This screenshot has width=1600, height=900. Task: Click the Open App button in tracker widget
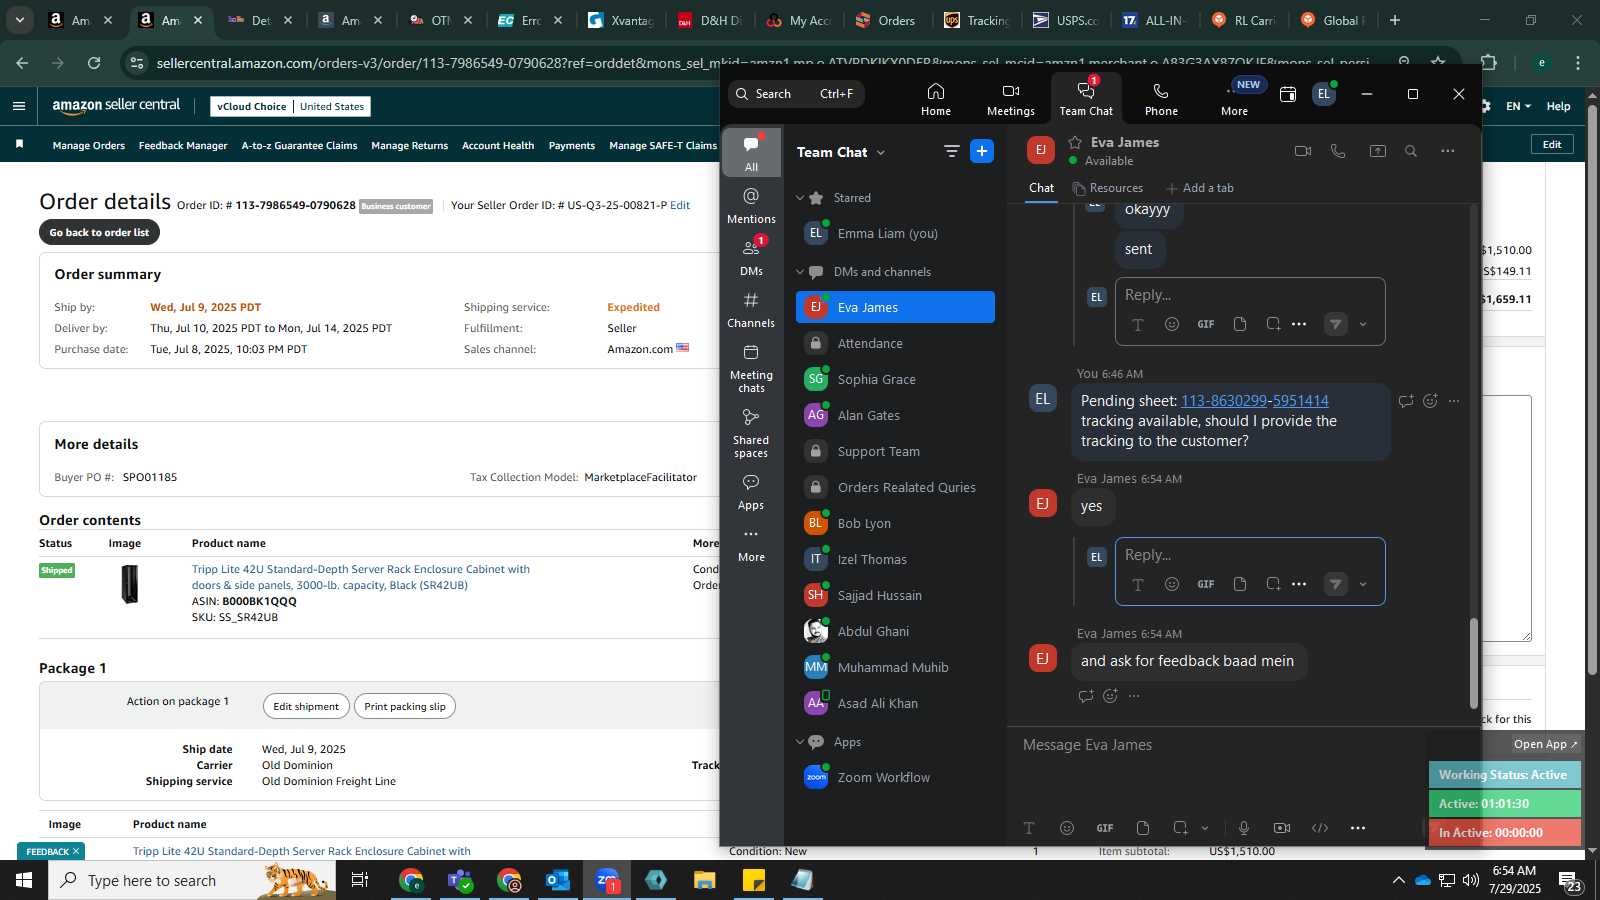[x=1545, y=744]
